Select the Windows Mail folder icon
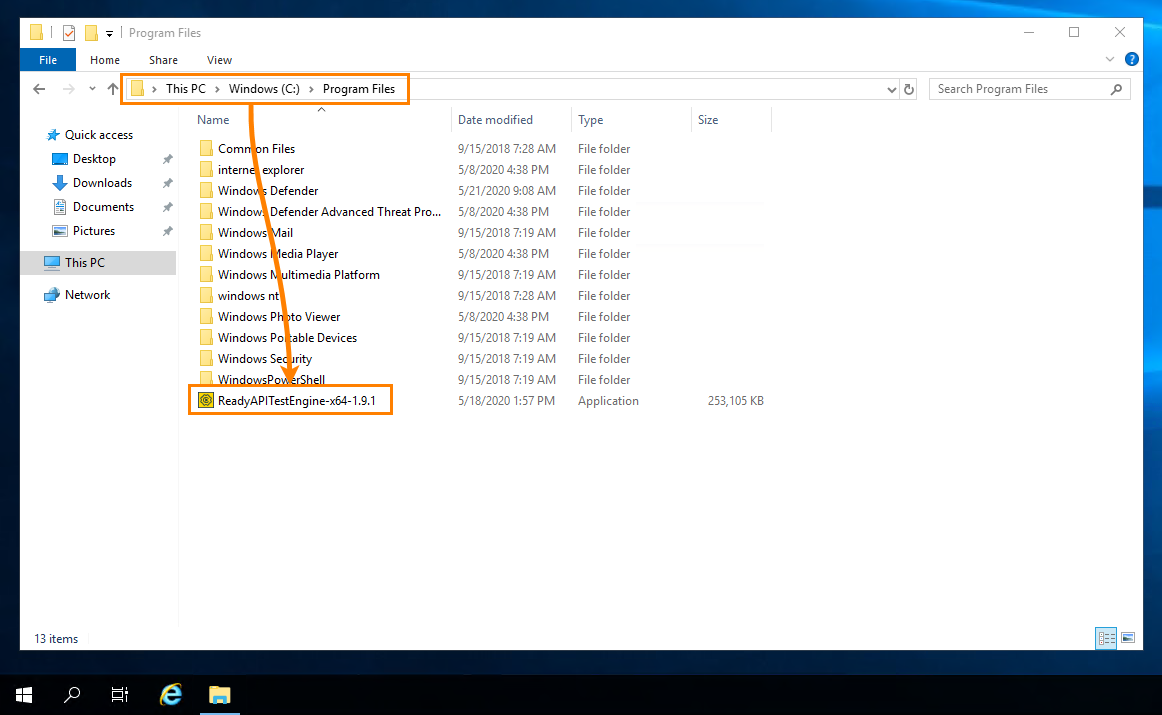This screenshot has height=715, width=1162. (206, 233)
